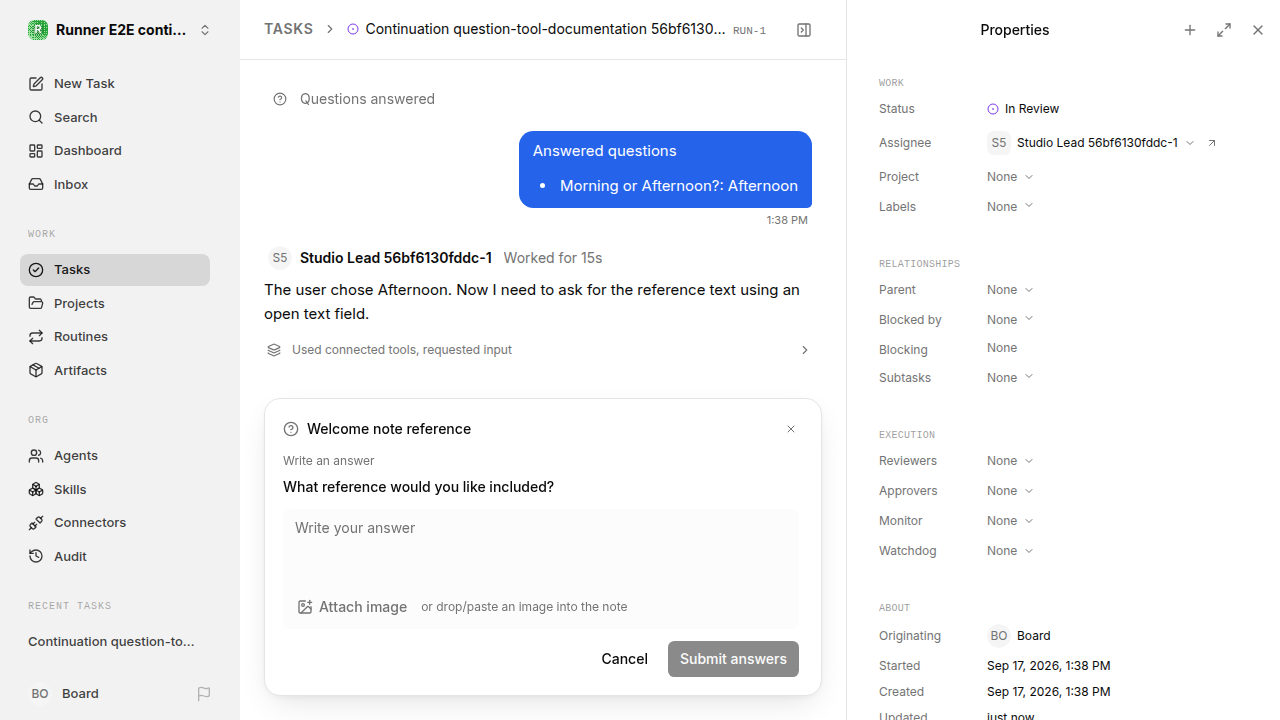Open the Monitor None dropdown
1280x720 pixels.
[x=1010, y=521]
